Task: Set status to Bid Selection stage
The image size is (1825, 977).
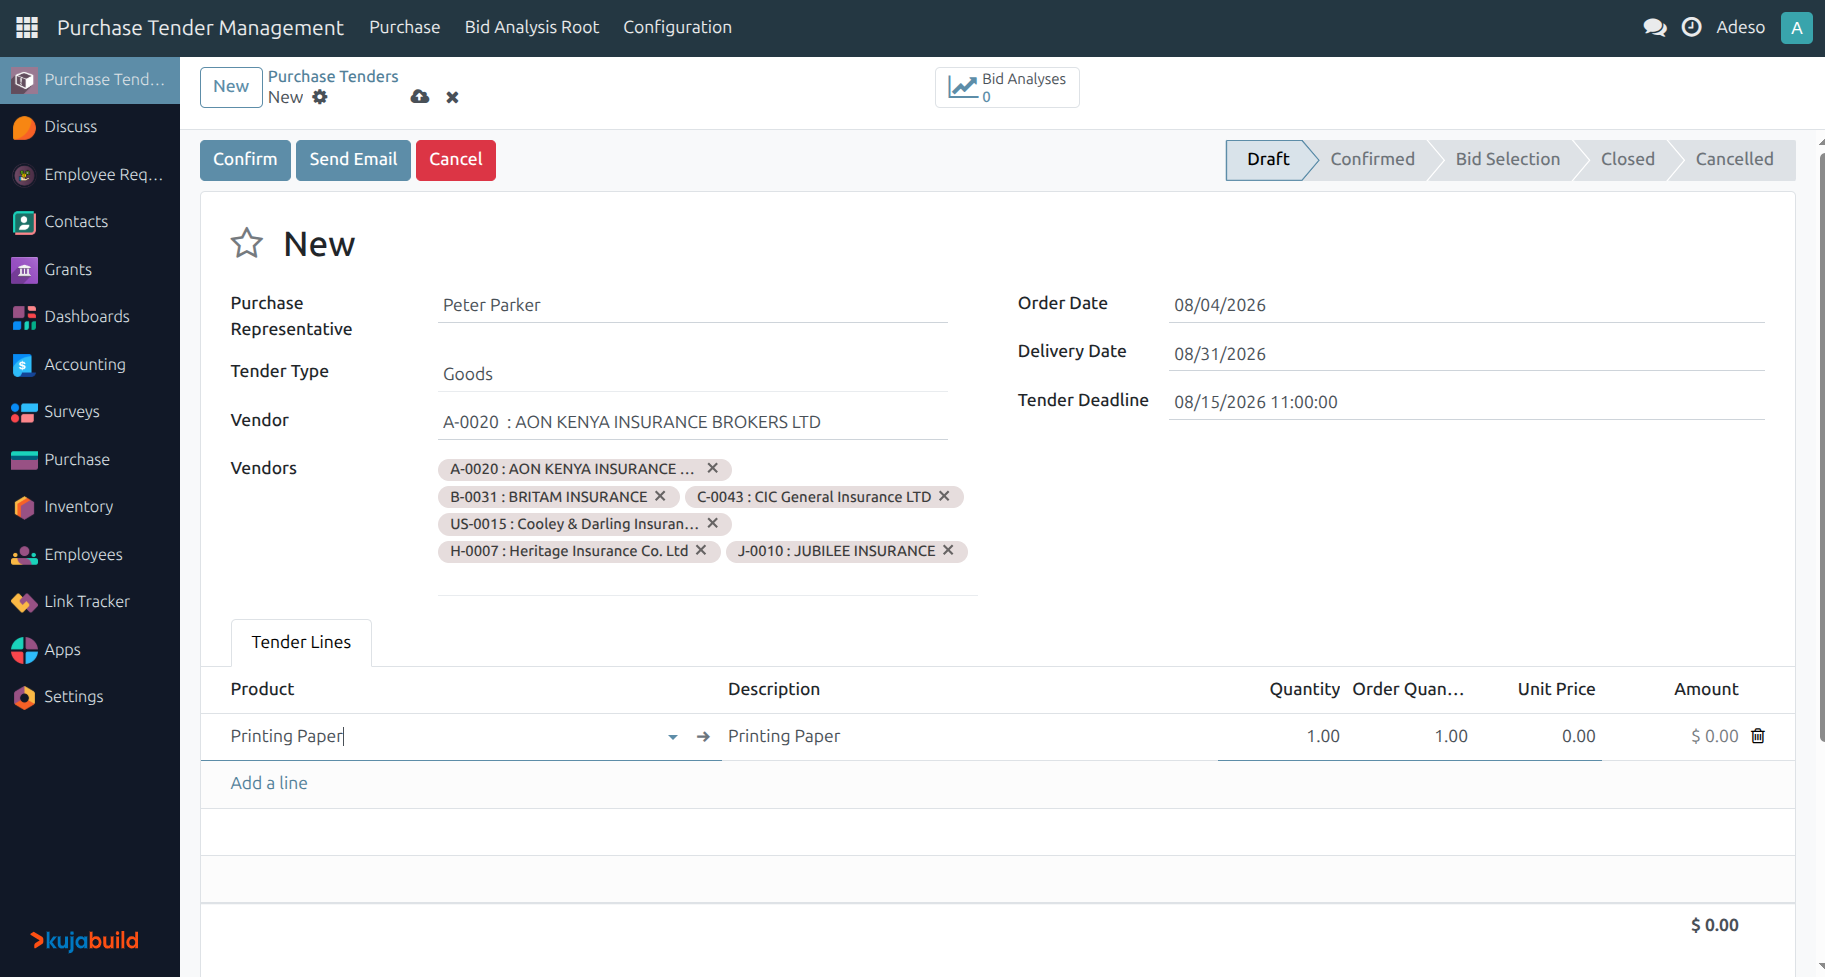Action: tap(1508, 159)
